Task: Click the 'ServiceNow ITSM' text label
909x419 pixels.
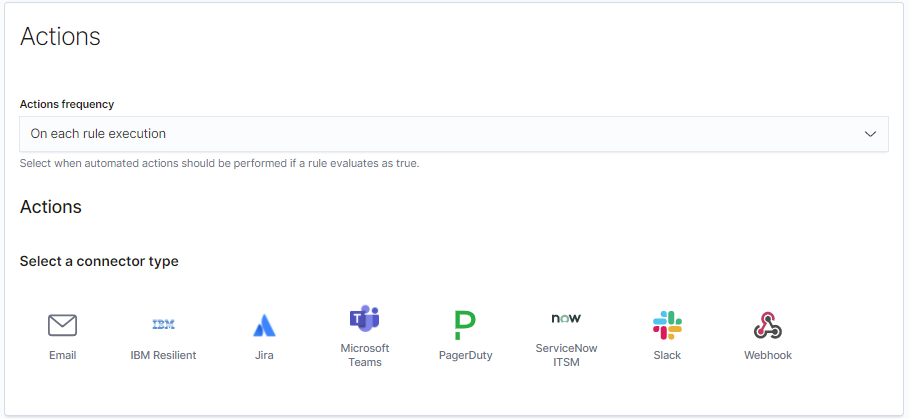Action: (566, 355)
